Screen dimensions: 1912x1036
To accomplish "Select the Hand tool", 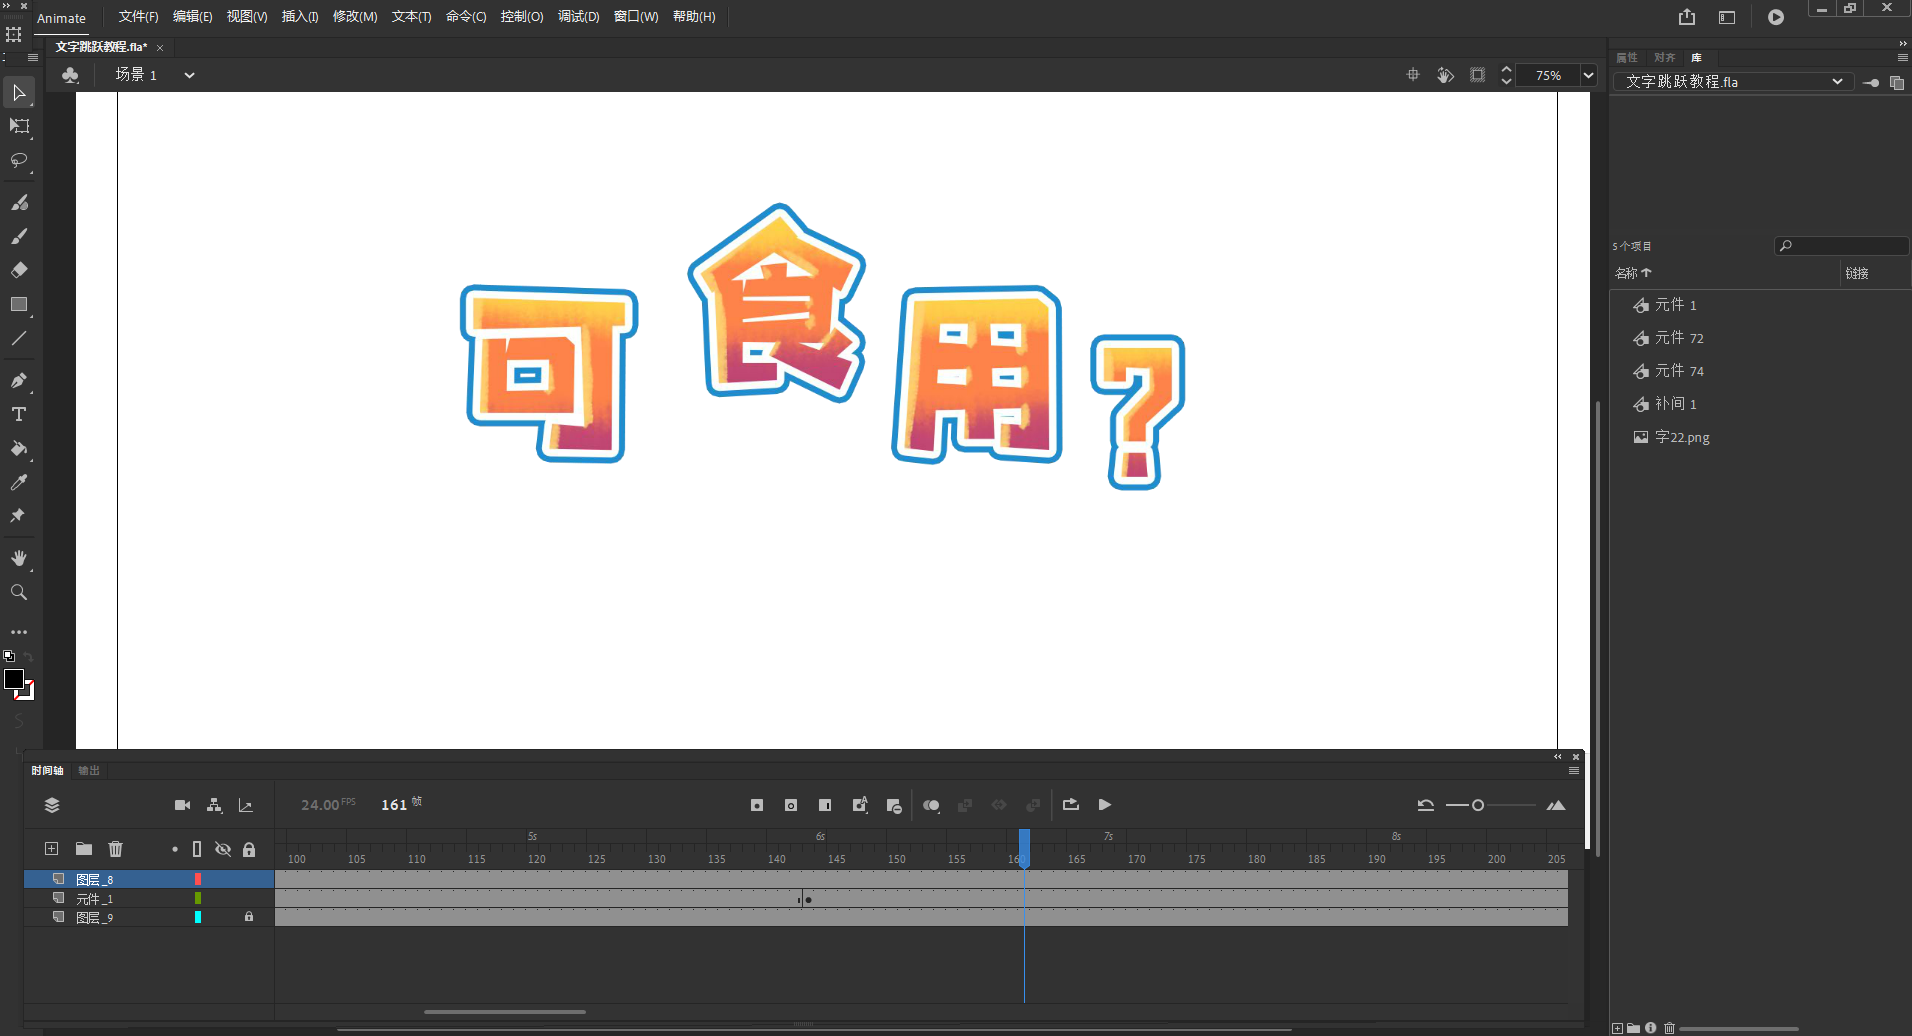I will [x=19, y=558].
